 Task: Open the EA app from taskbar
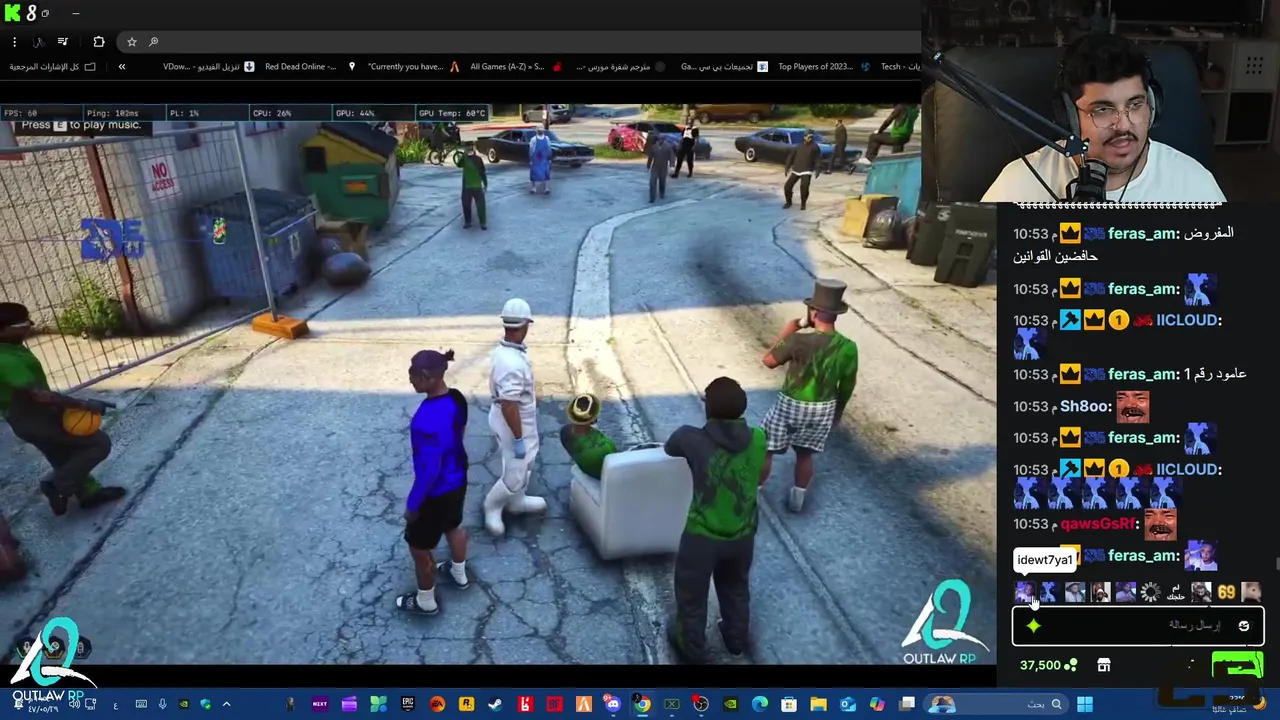click(437, 704)
